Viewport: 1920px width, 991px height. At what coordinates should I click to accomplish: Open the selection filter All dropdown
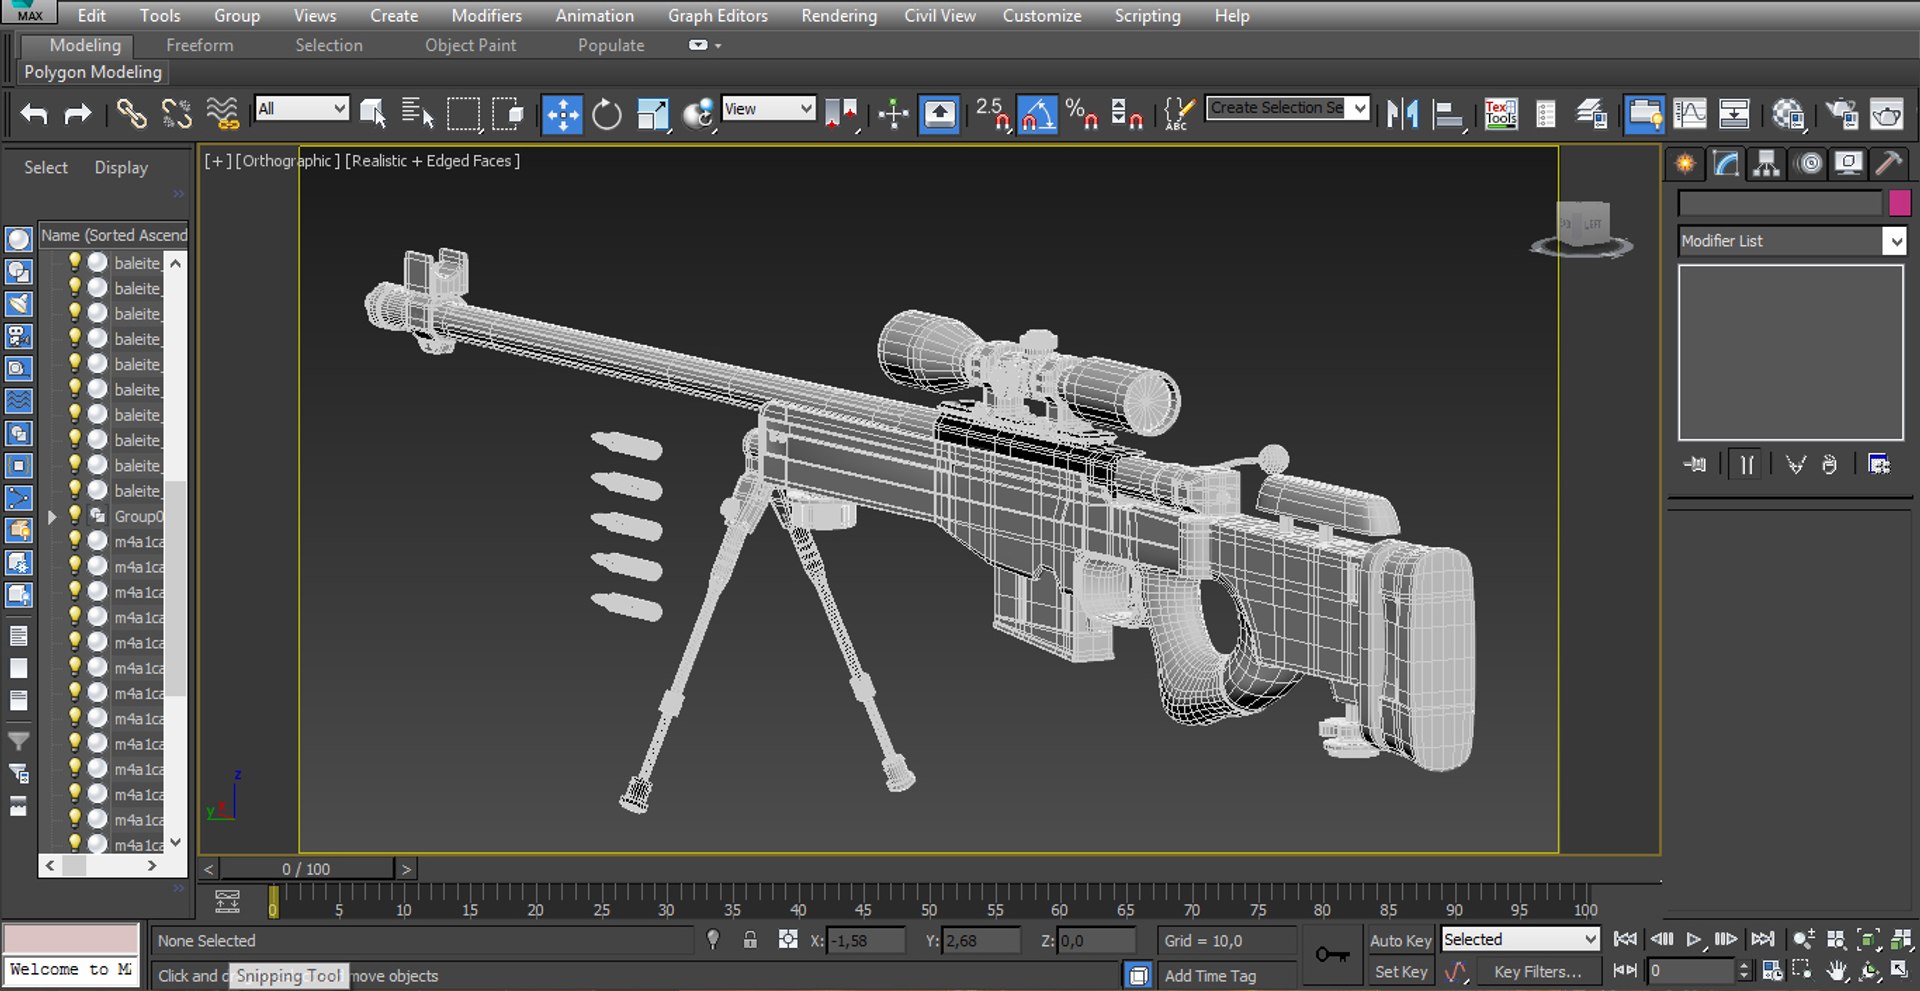pyautogui.click(x=301, y=108)
